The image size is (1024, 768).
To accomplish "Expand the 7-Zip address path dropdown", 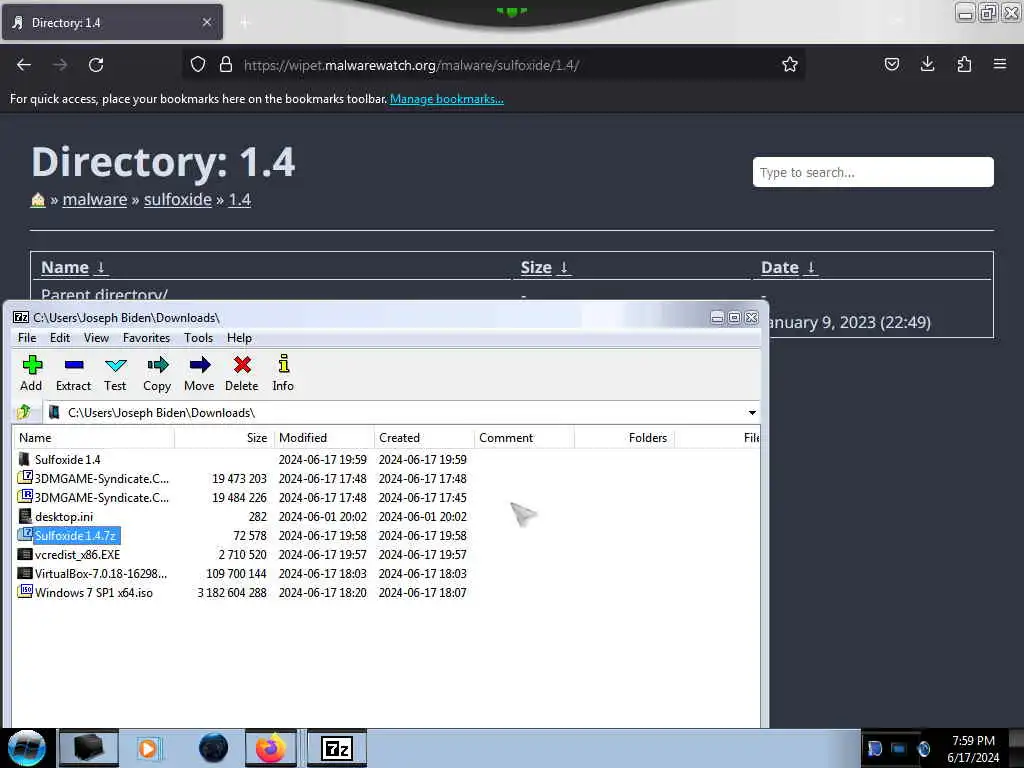I will 752,413.
